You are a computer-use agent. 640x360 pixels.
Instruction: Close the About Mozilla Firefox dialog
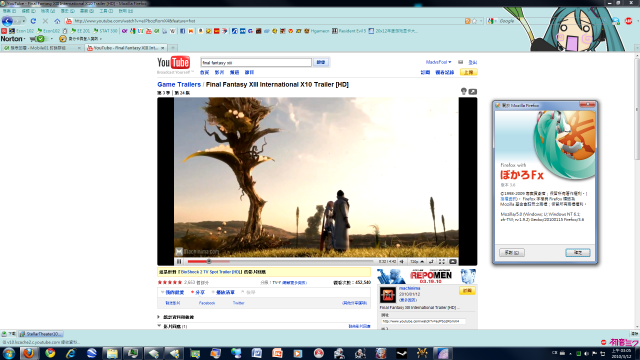(588, 104)
